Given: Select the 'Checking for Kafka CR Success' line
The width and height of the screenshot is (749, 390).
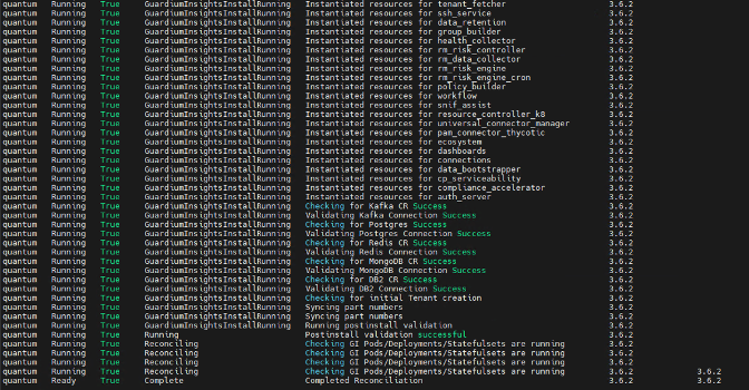Looking at the screenshot, I should coord(376,206).
